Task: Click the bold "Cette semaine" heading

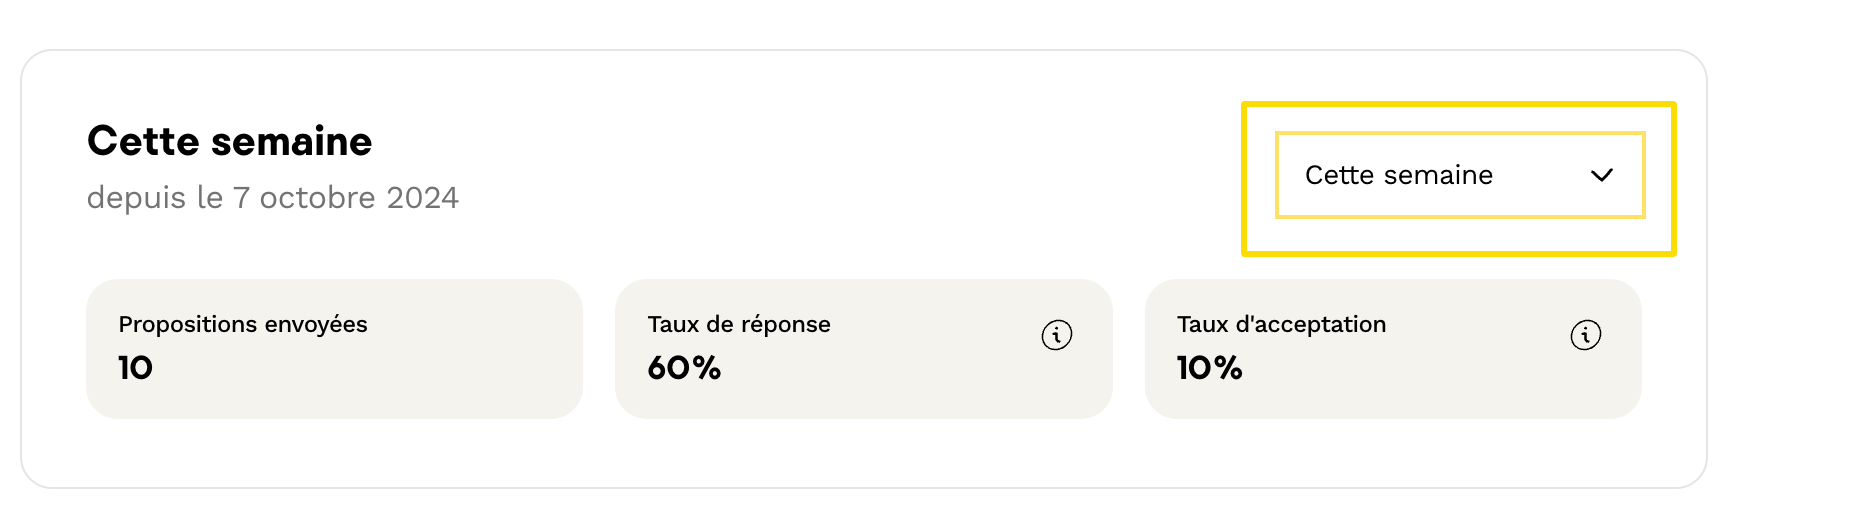Action: click(229, 142)
